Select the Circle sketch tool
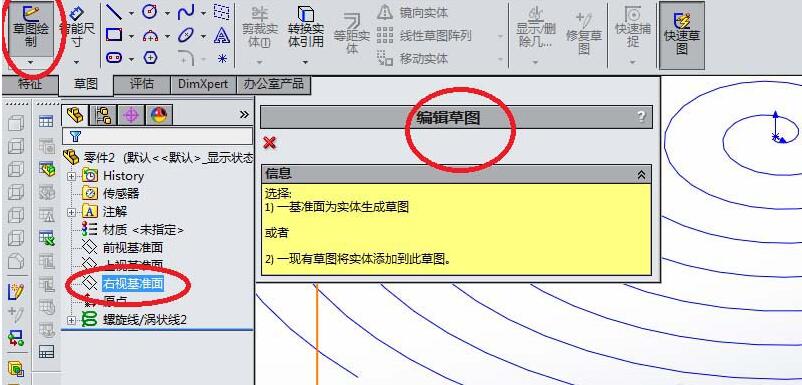 [x=149, y=12]
